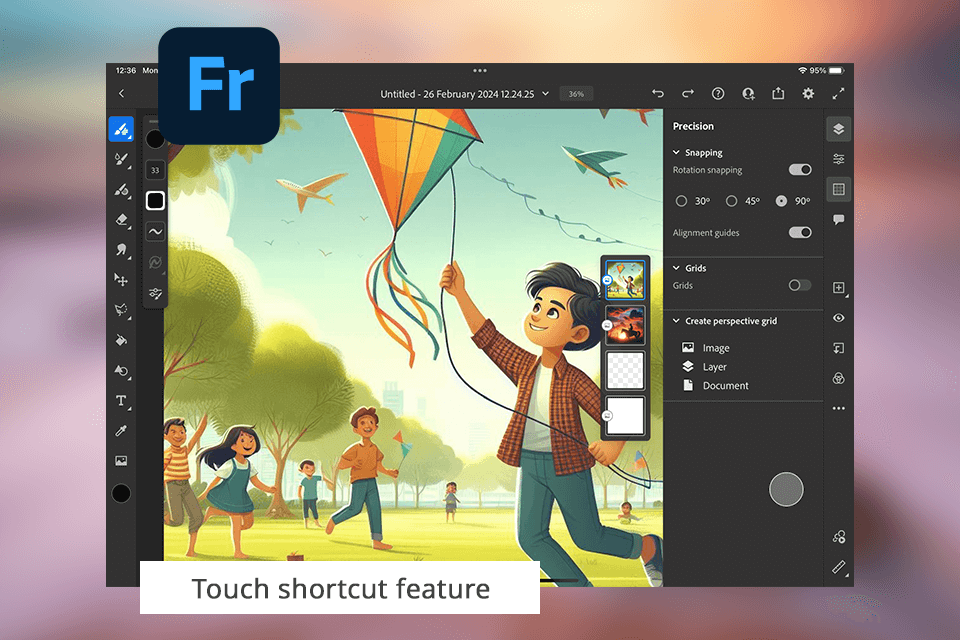Screen dimensions: 960x640
Task: Open the Share export icon
Action: [x=778, y=93]
